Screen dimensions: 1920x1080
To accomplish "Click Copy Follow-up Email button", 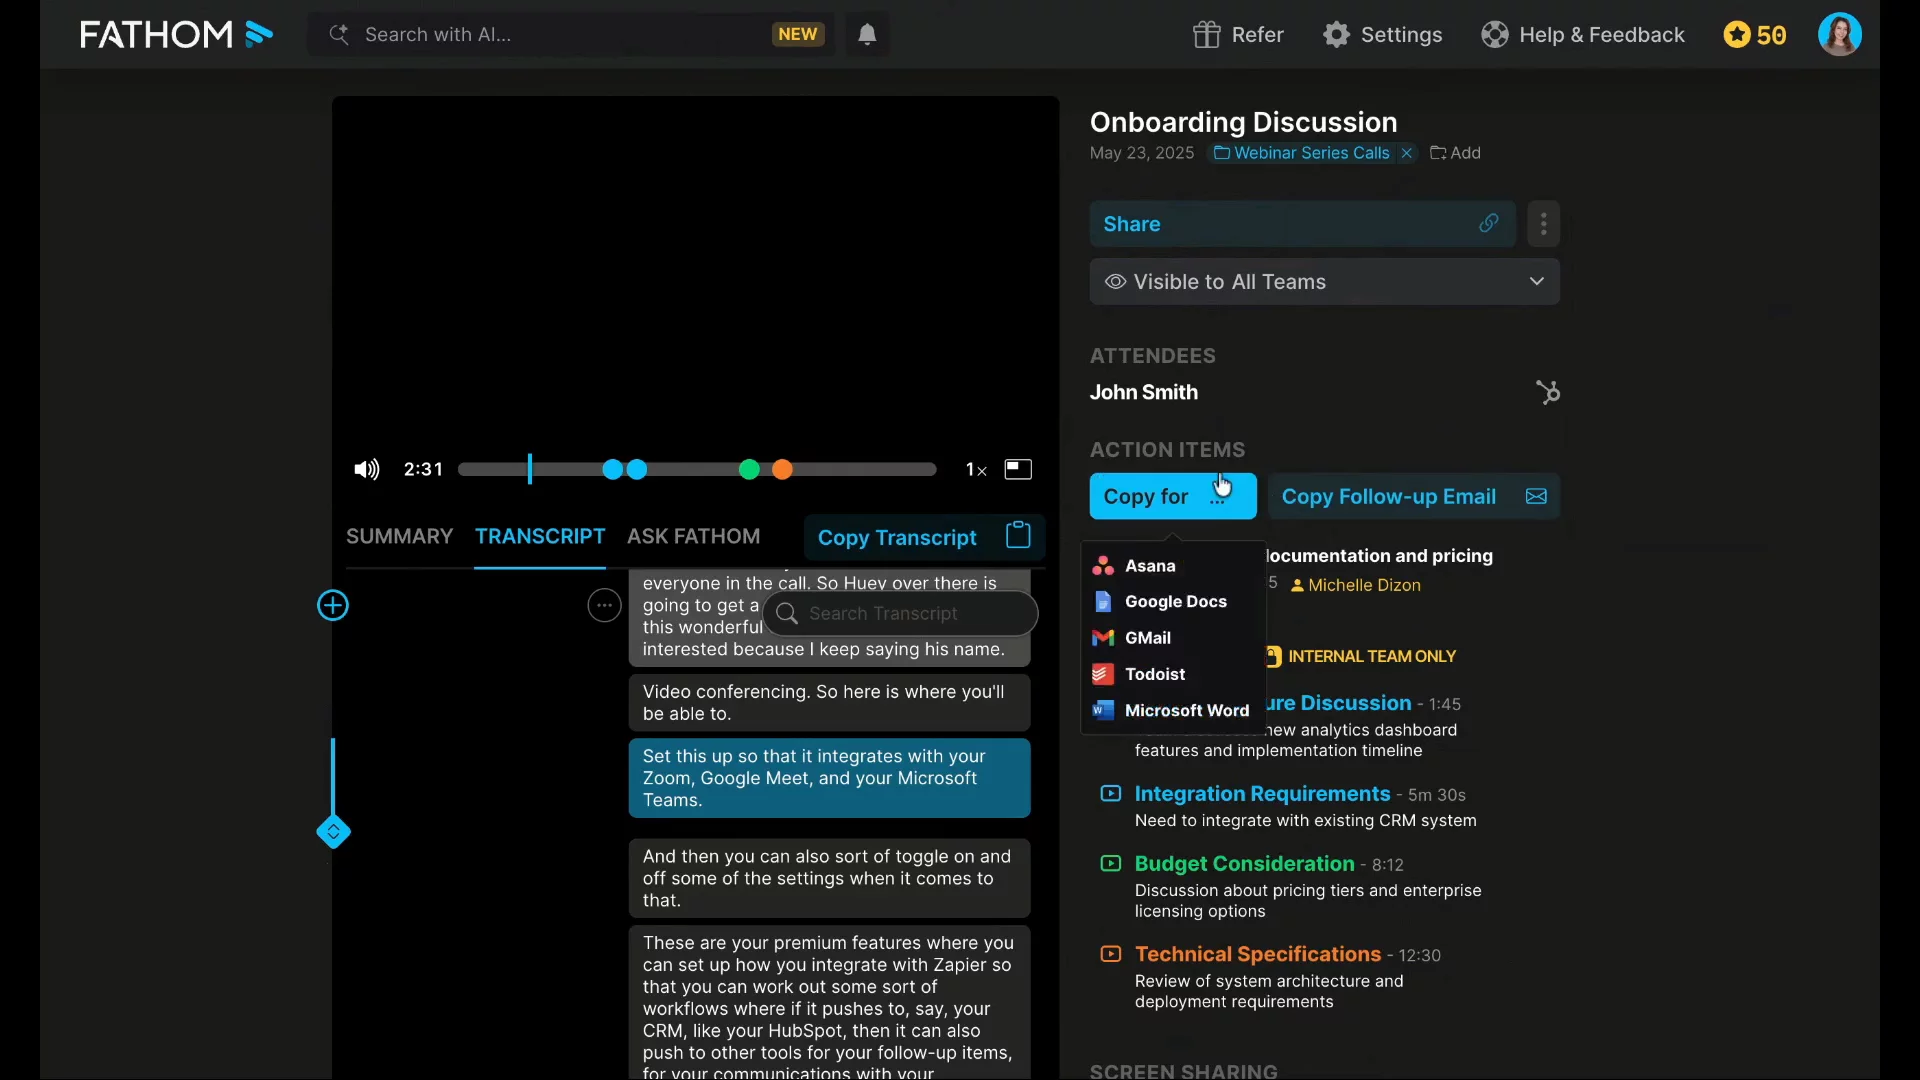I will [1413, 496].
